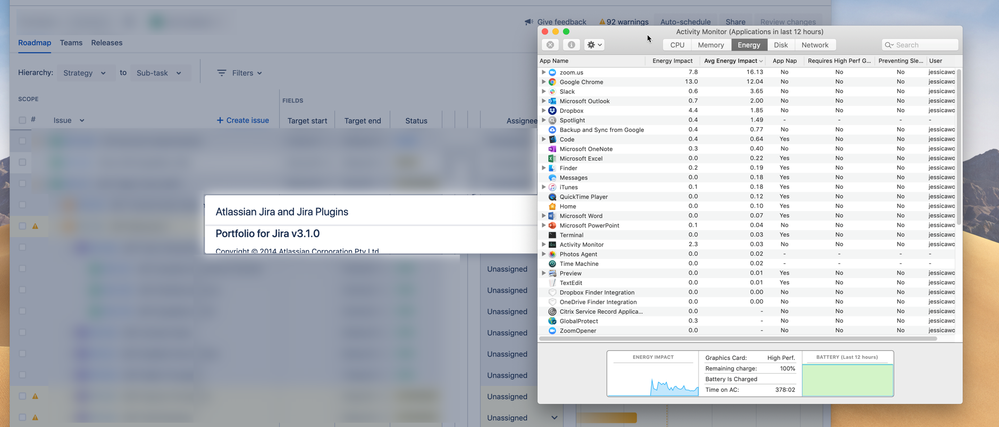Click the Preview app icon
Screen dimensions: 999x427
(552, 273)
